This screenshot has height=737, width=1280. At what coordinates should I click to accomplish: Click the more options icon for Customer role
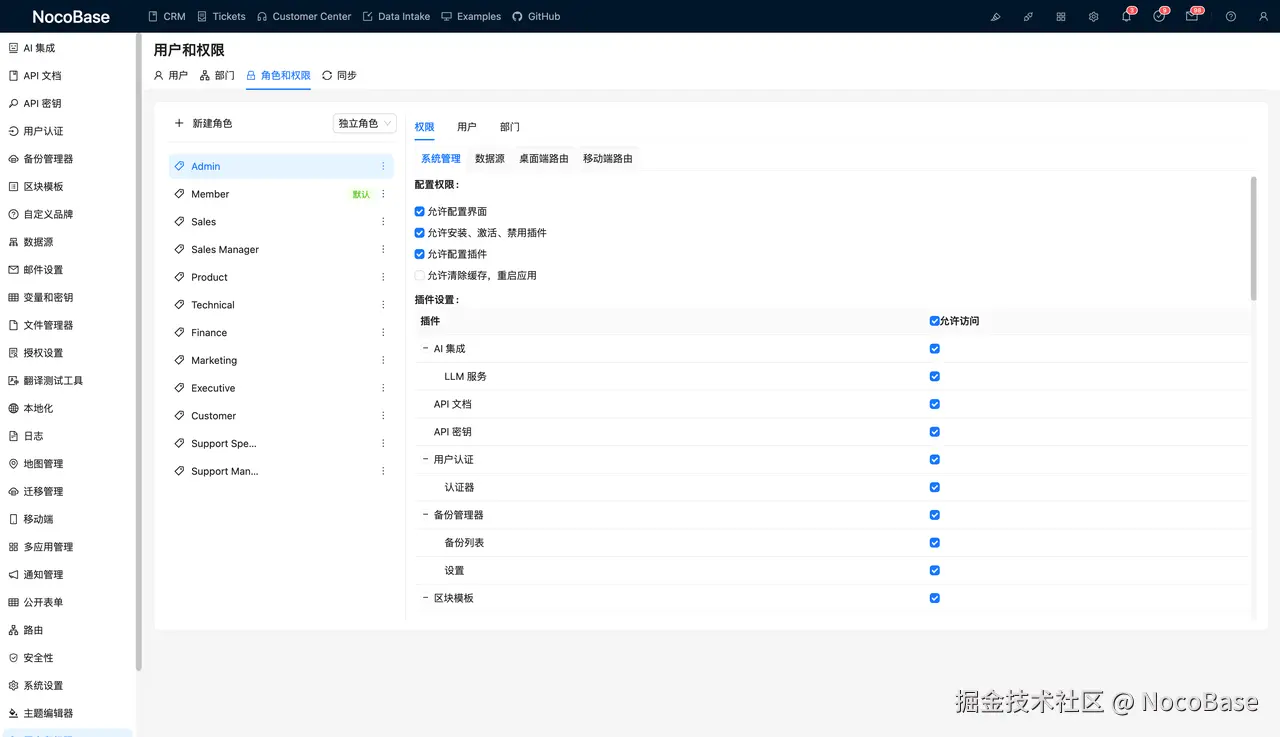[383, 416]
